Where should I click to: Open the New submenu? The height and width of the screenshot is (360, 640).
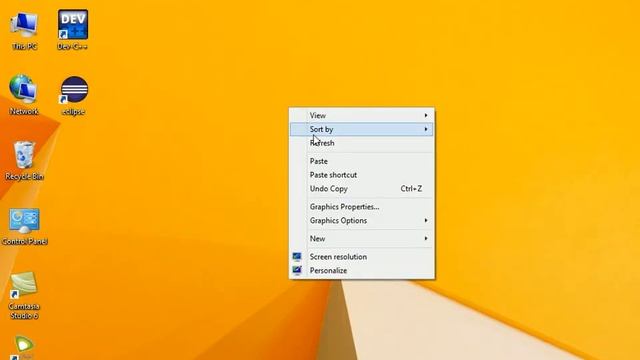[x=362, y=239]
